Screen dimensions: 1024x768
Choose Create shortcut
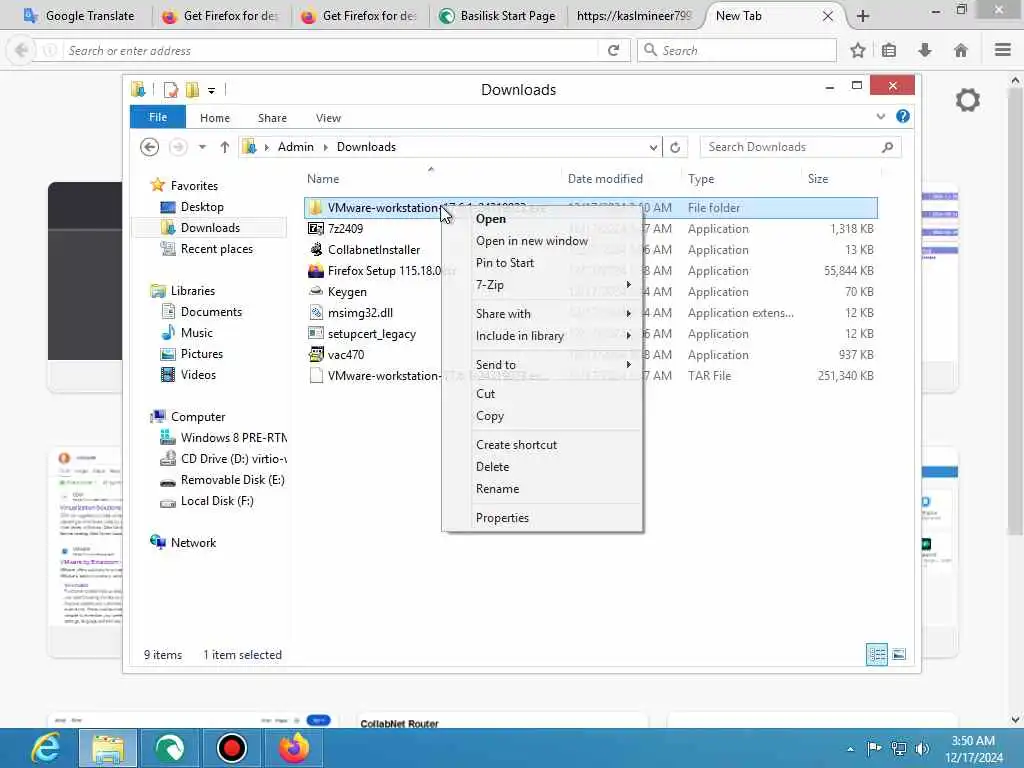click(542, 445)
